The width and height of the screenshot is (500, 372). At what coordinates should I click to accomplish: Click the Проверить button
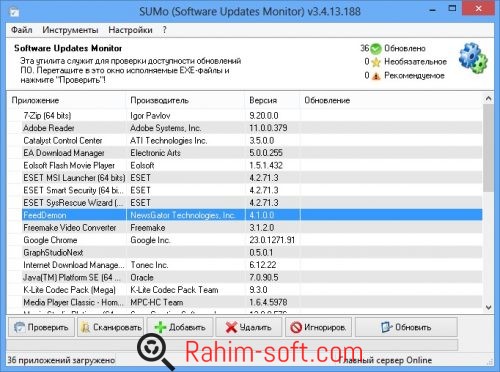coord(41,327)
